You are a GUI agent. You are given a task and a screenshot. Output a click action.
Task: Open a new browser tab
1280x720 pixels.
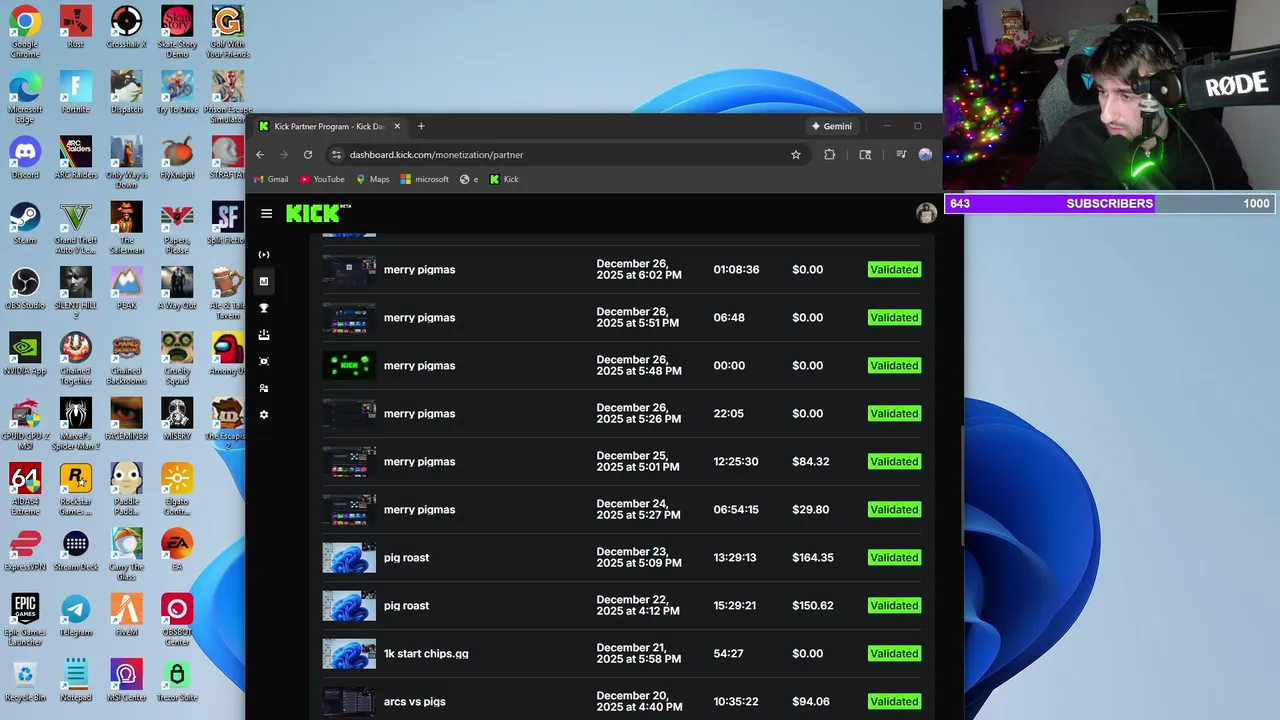pos(421,126)
